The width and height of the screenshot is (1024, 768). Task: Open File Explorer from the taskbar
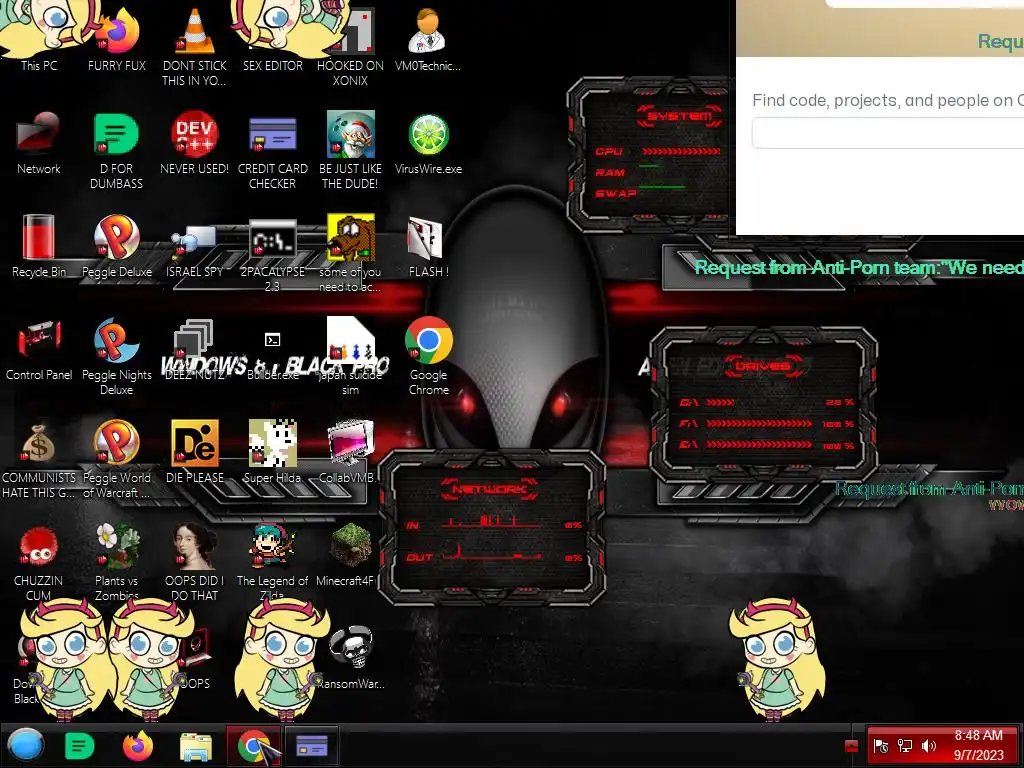[x=196, y=746]
